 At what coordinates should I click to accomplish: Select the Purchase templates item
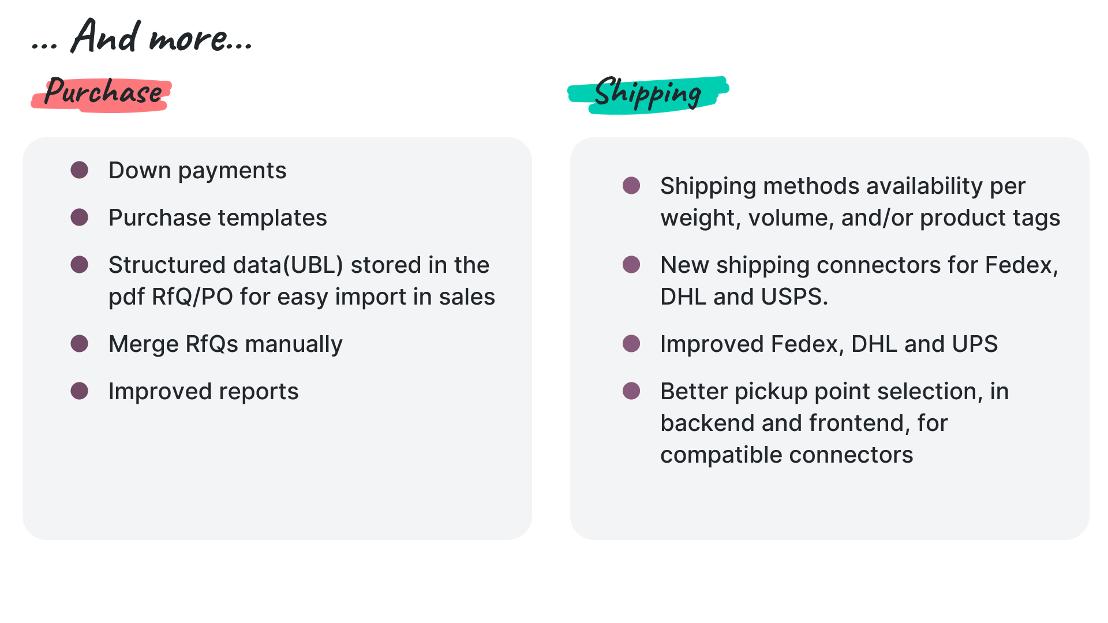218,218
